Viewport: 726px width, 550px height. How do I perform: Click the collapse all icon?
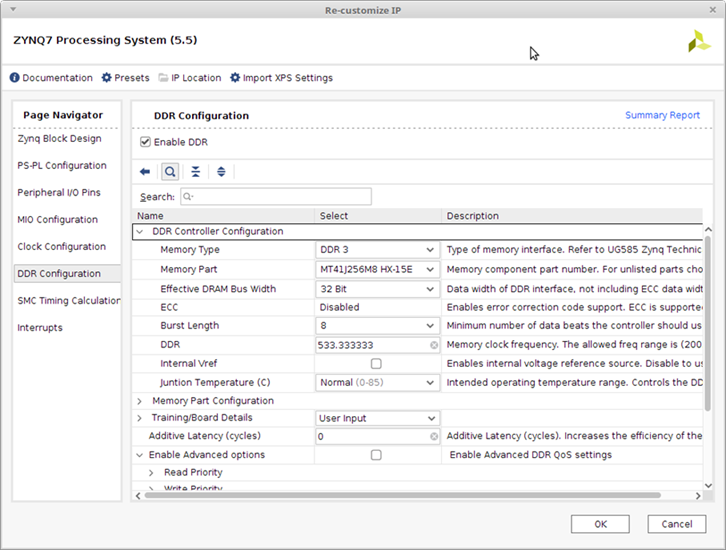(x=196, y=172)
